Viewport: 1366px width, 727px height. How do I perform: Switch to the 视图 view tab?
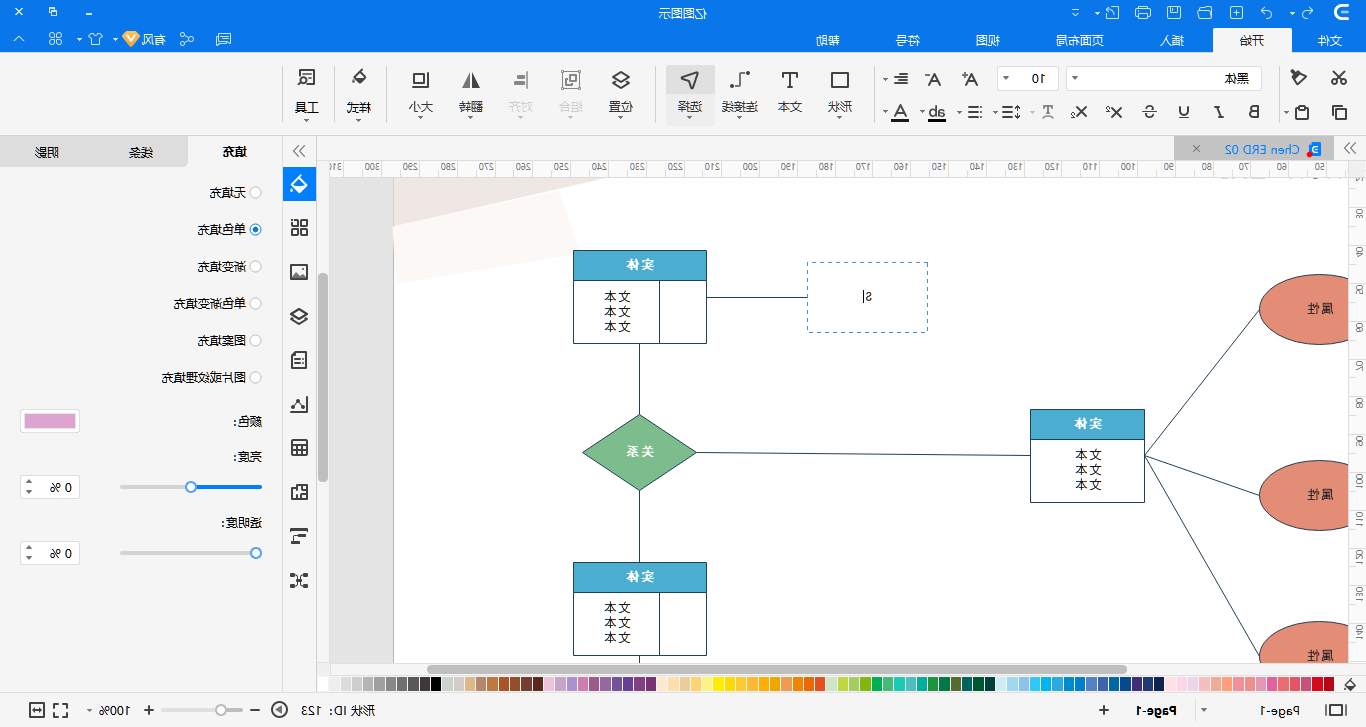(988, 41)
